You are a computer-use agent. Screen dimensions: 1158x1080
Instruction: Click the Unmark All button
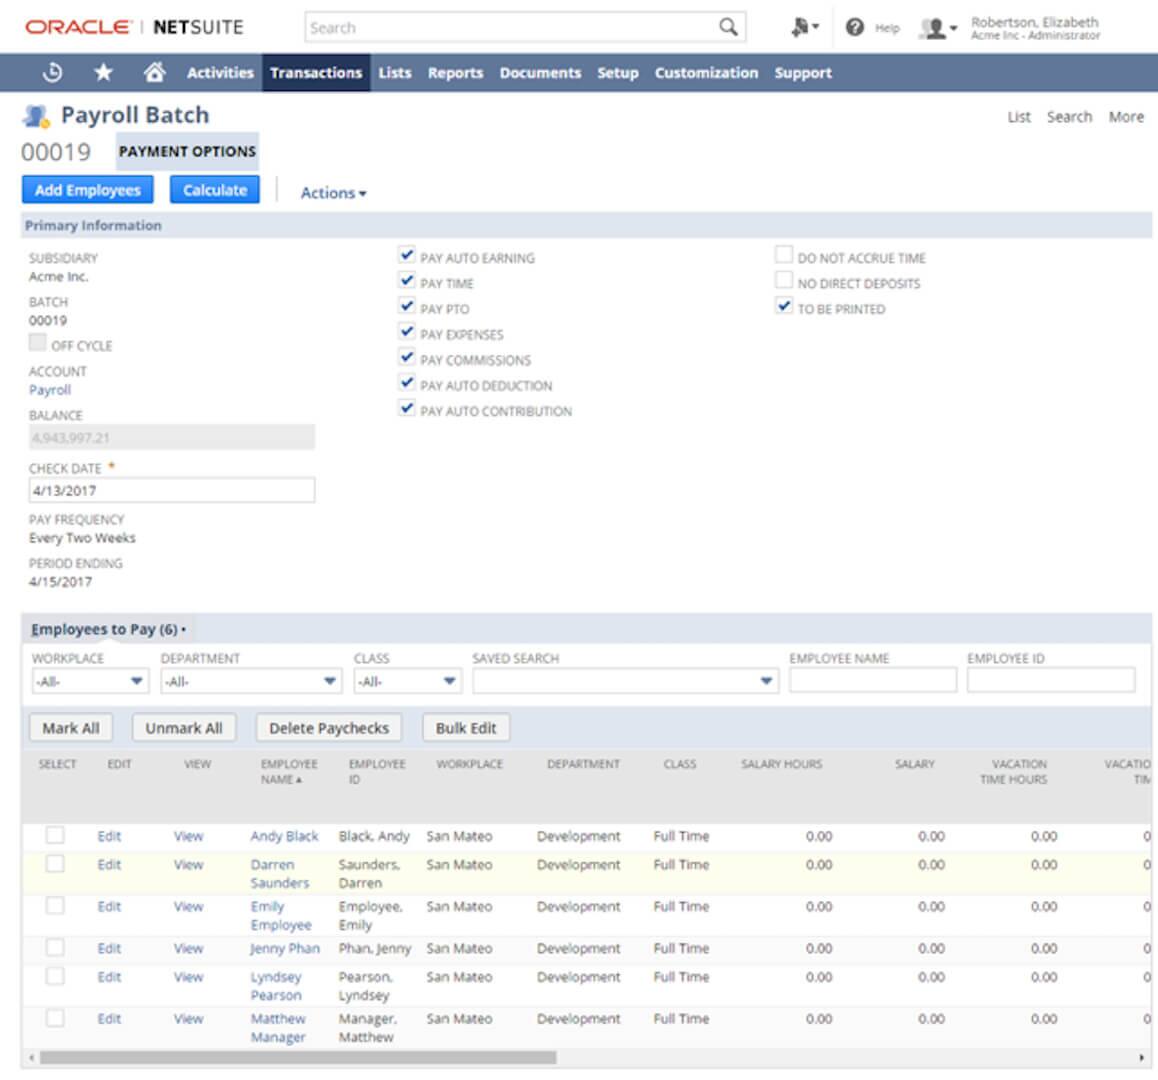tap(184, 728)
